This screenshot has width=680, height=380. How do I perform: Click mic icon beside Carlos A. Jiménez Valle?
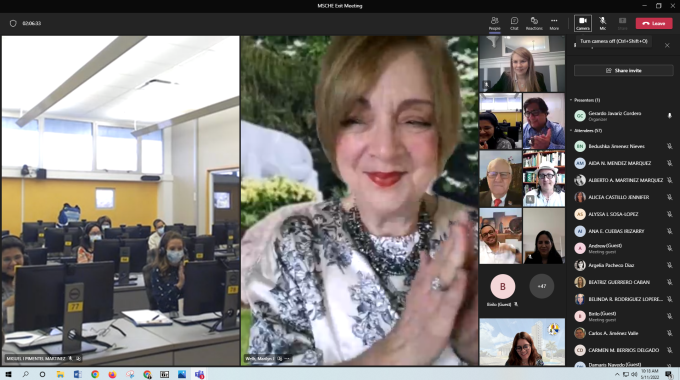pos(669,333)
